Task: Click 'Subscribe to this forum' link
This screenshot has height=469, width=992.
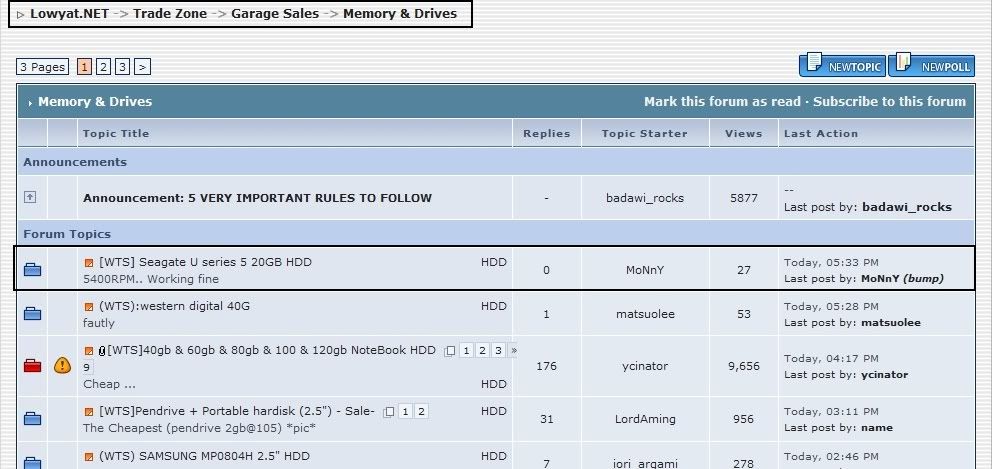Action: [889, 101]
